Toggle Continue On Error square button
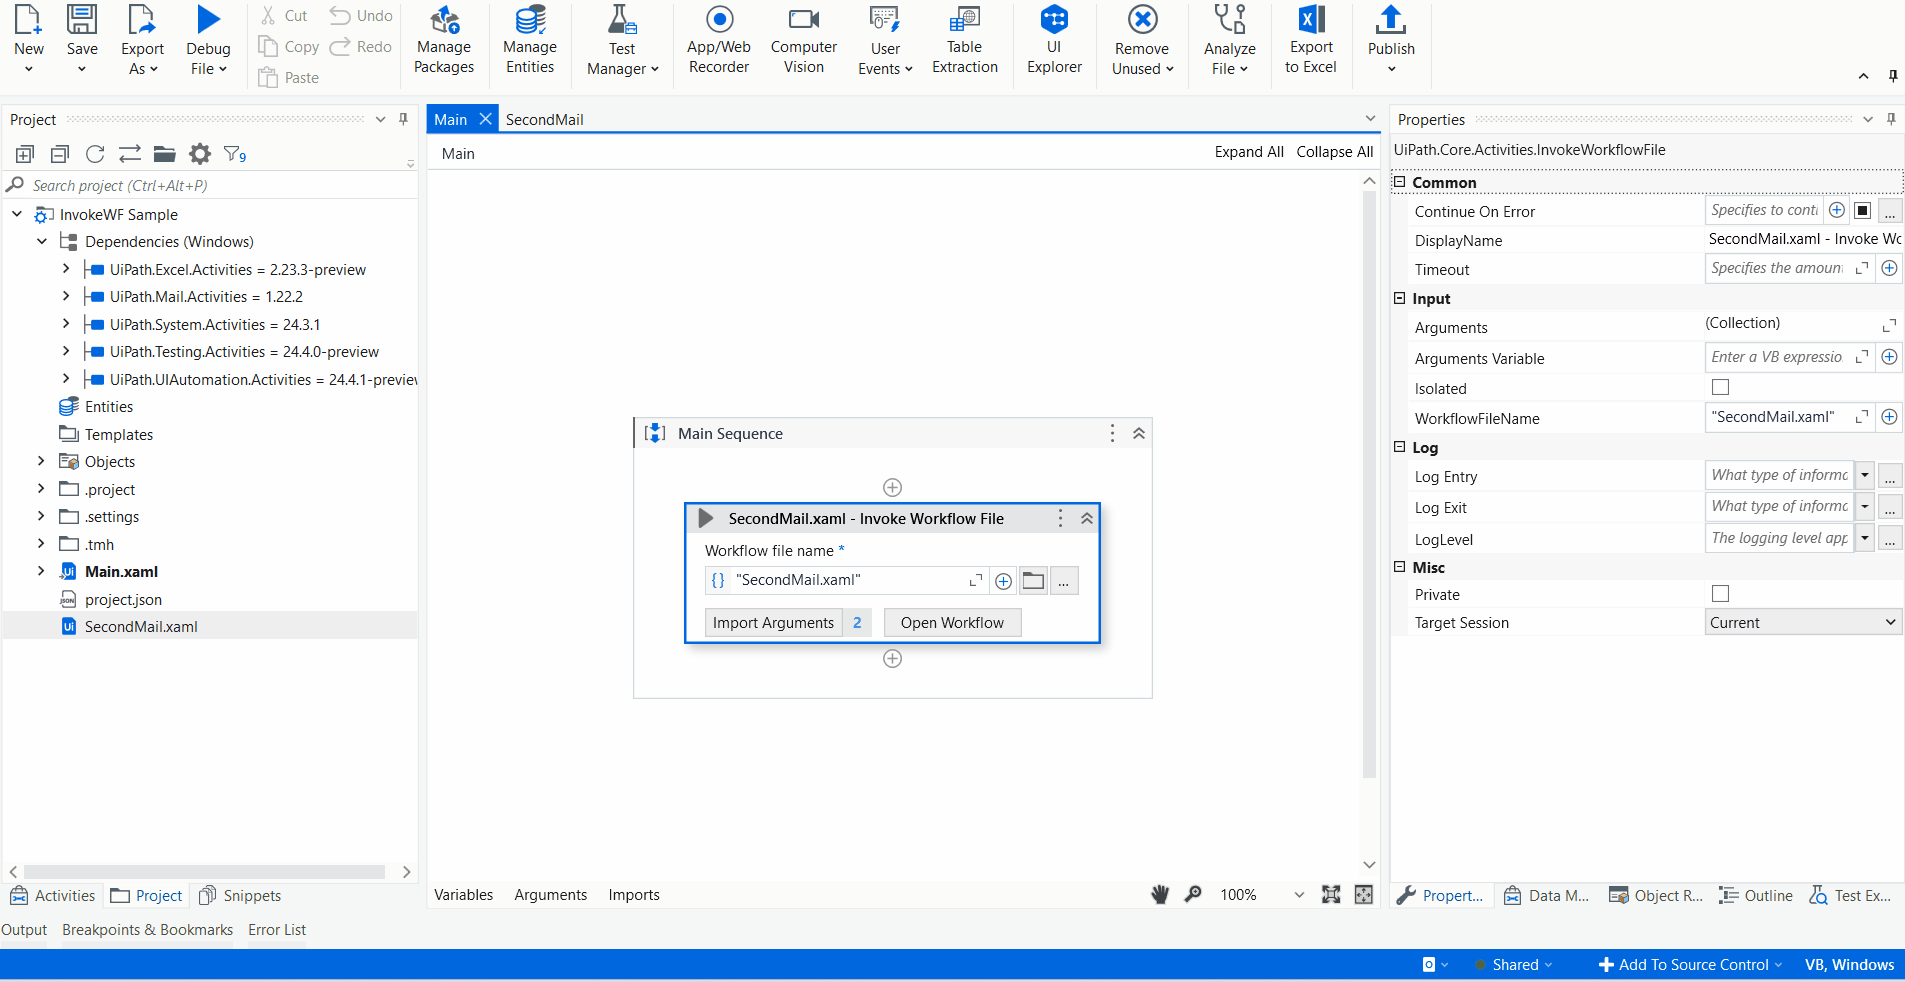This screenshot has height=982, width=1905. [1862, 211]
